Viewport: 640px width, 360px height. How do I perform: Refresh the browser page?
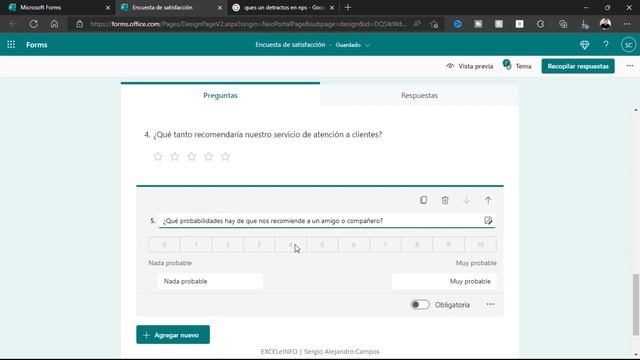tap(33, 24)
